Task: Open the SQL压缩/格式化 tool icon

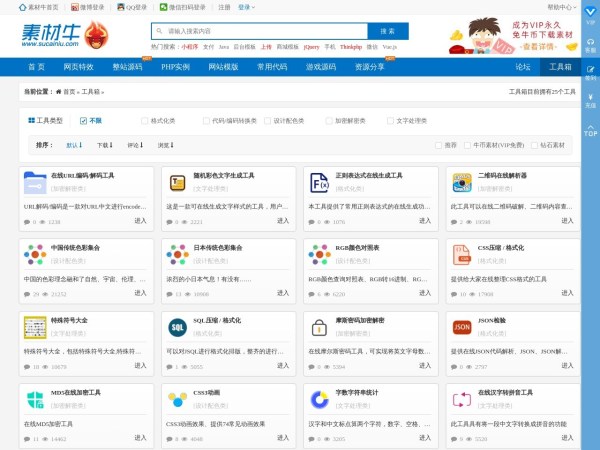Action: 178,327
